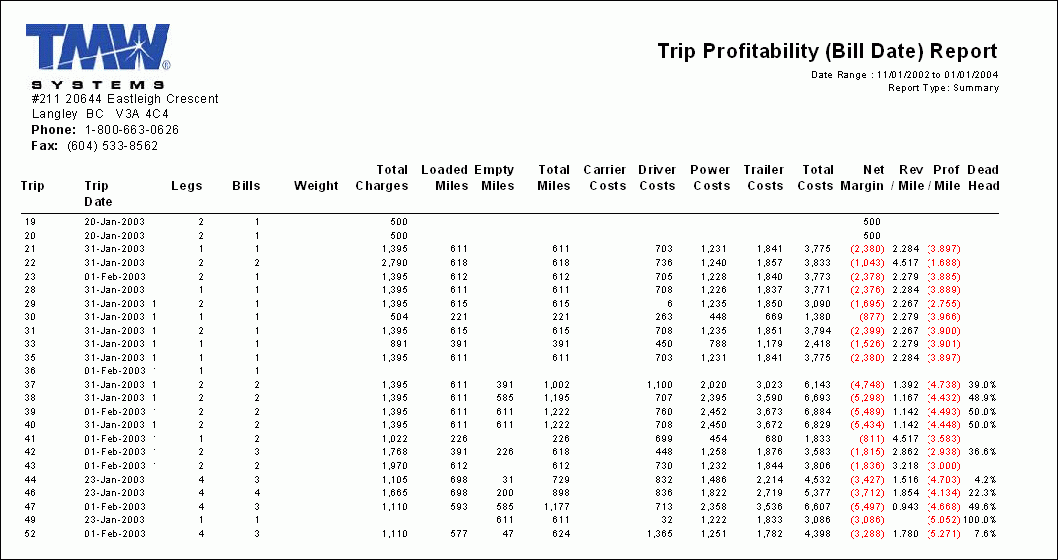1058x560 pixels.
Task: Click the TMW Systems logo
Action: click(x=98, y=56)
